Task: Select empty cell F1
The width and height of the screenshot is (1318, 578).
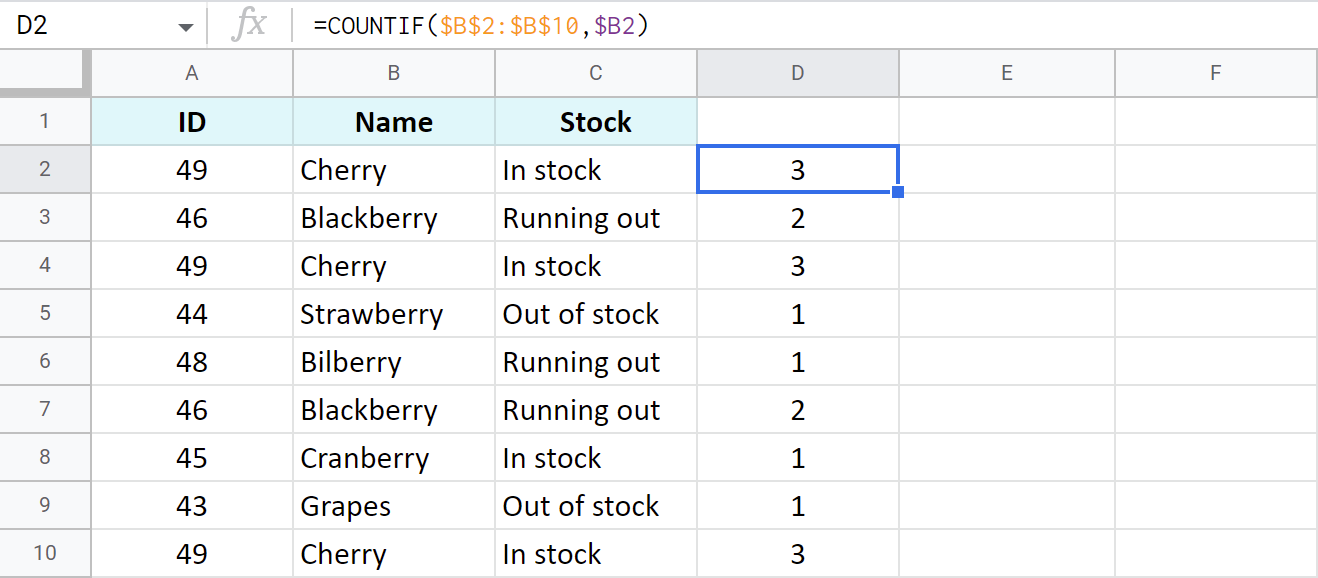Action: click(1215, 121)
